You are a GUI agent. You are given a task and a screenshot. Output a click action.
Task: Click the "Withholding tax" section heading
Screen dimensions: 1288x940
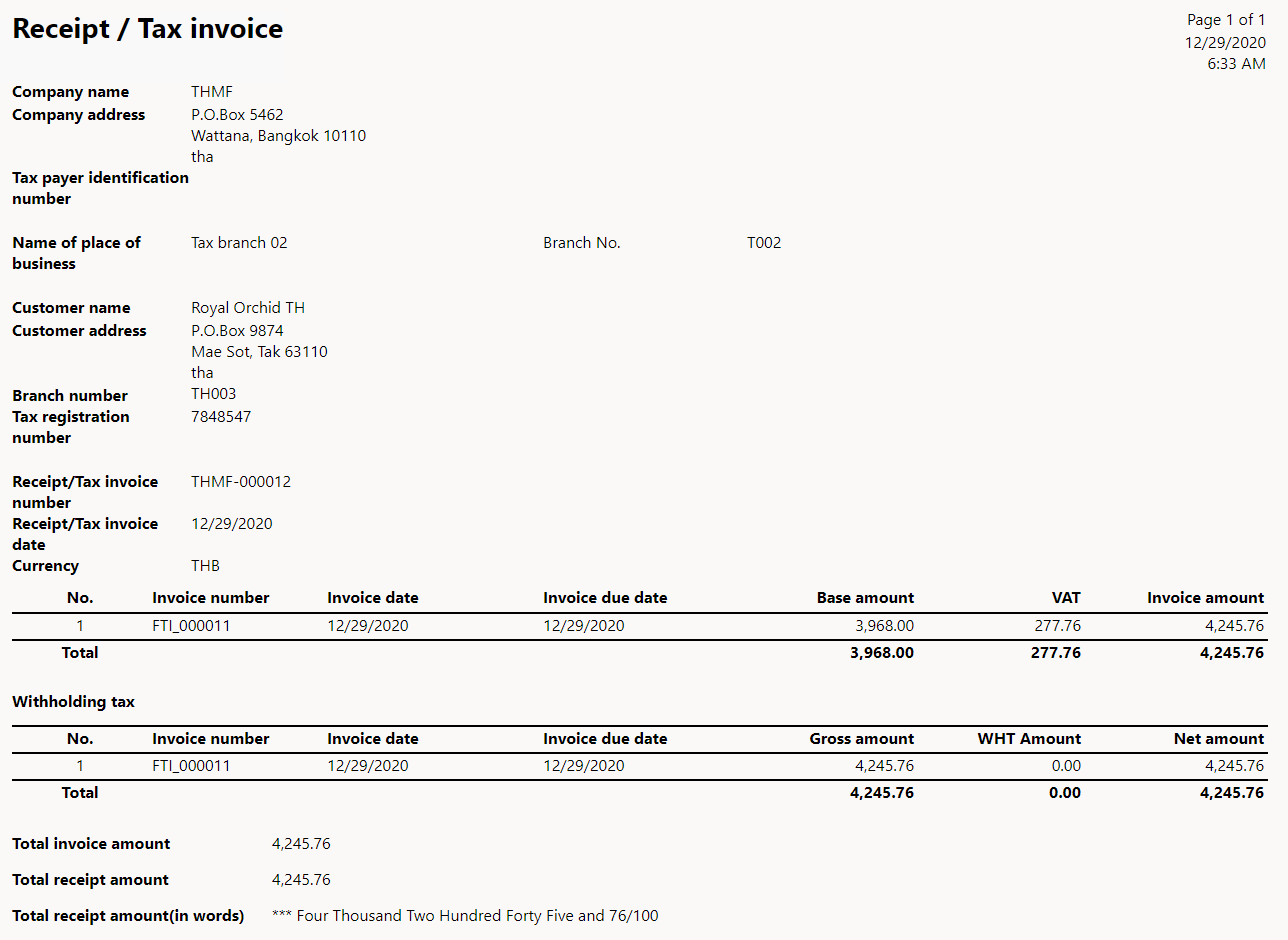tap(73, 702)
